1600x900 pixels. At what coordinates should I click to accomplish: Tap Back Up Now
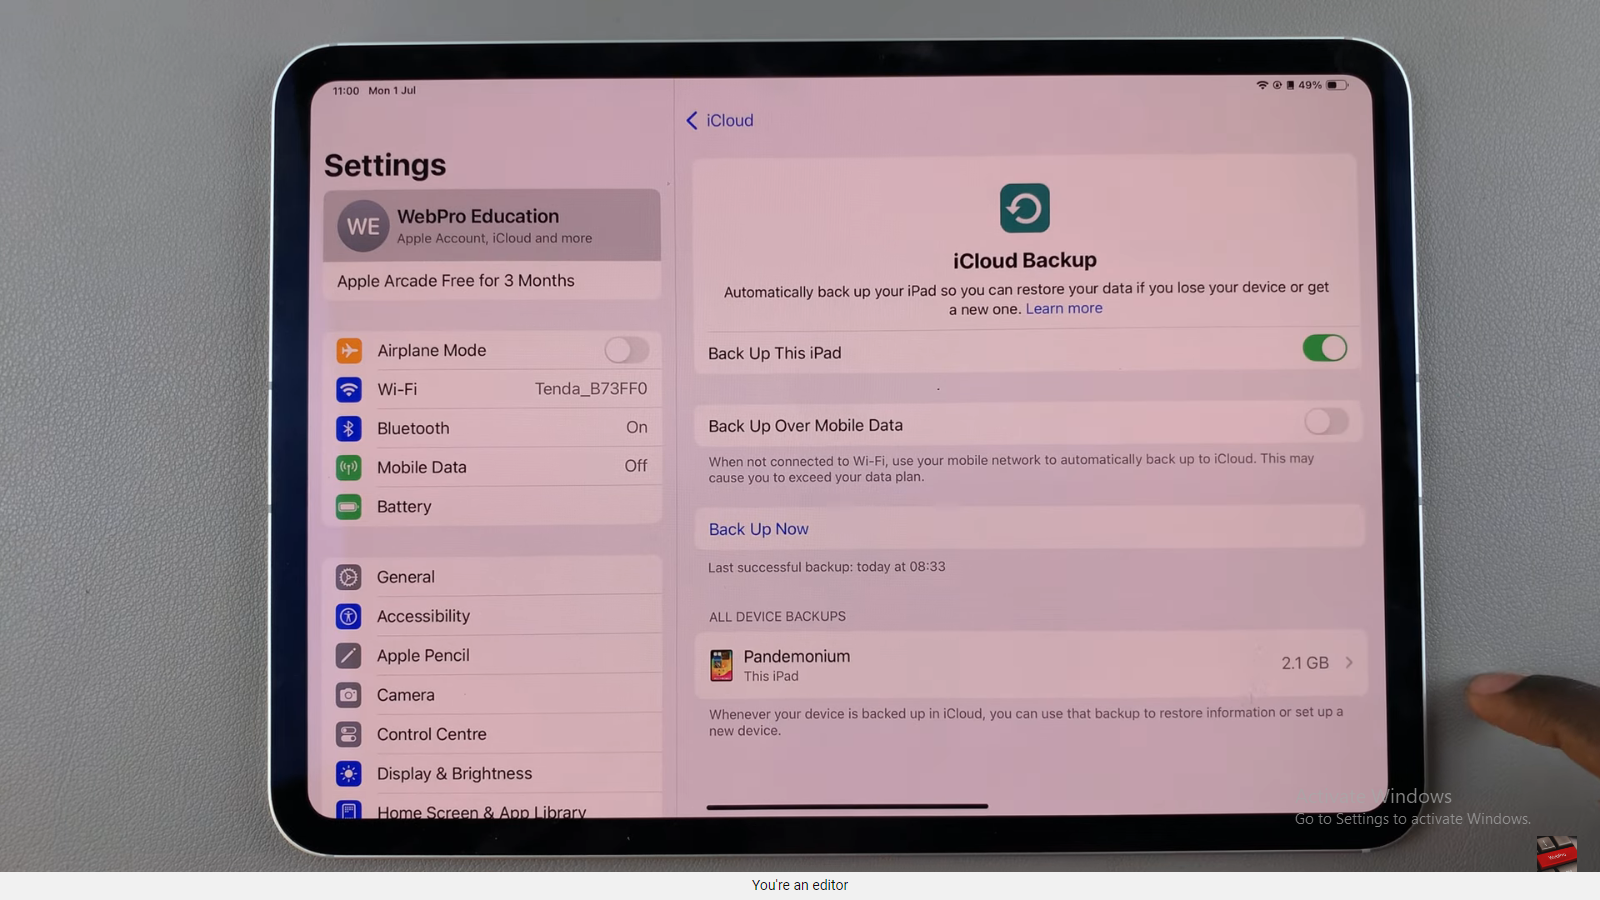tap(759, 529)
